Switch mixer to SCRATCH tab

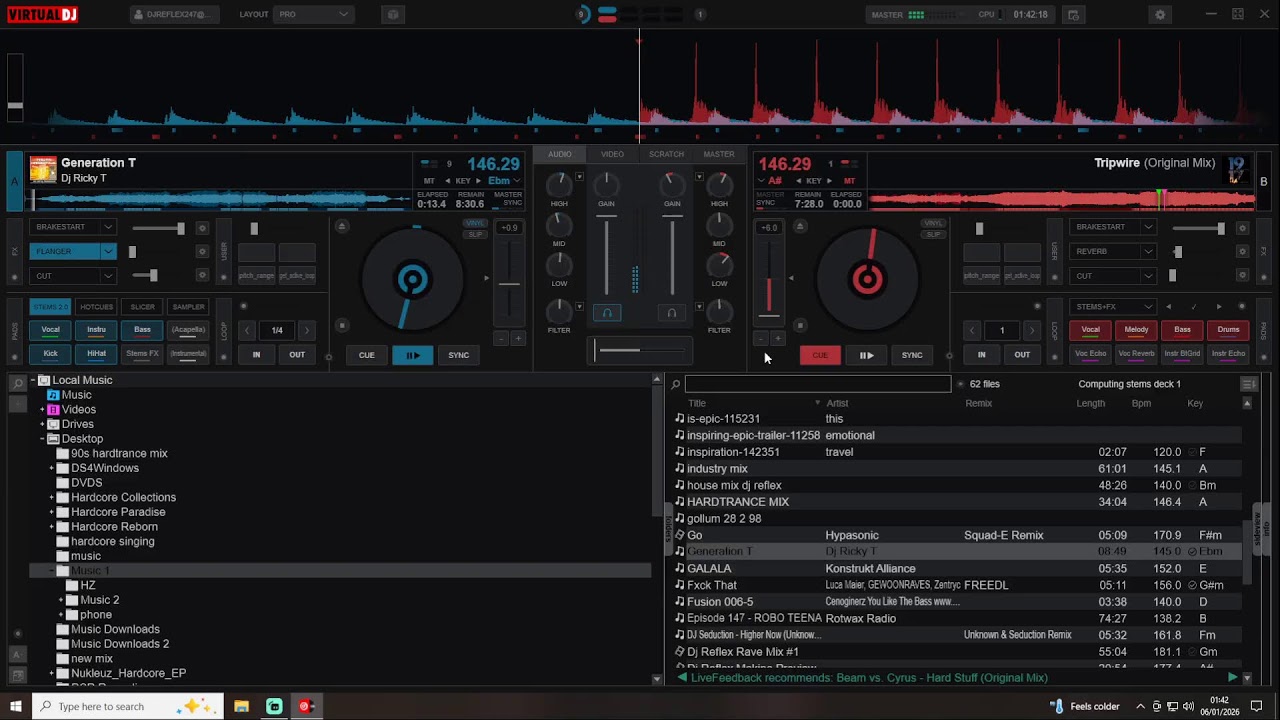(666, 154)
